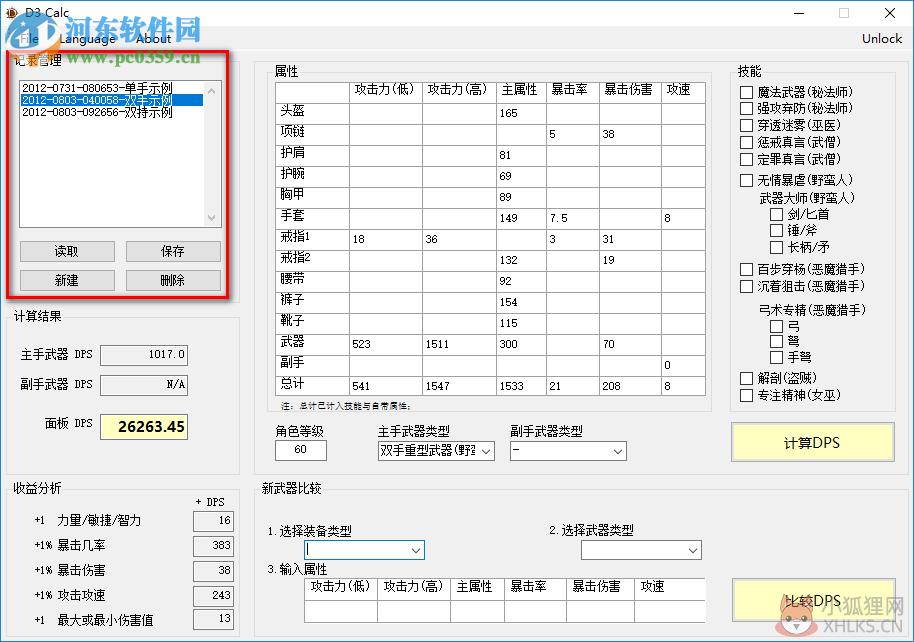
Task: Click the +1% 攻击攻速 gain value 243
Action: (x=213, y=595)
